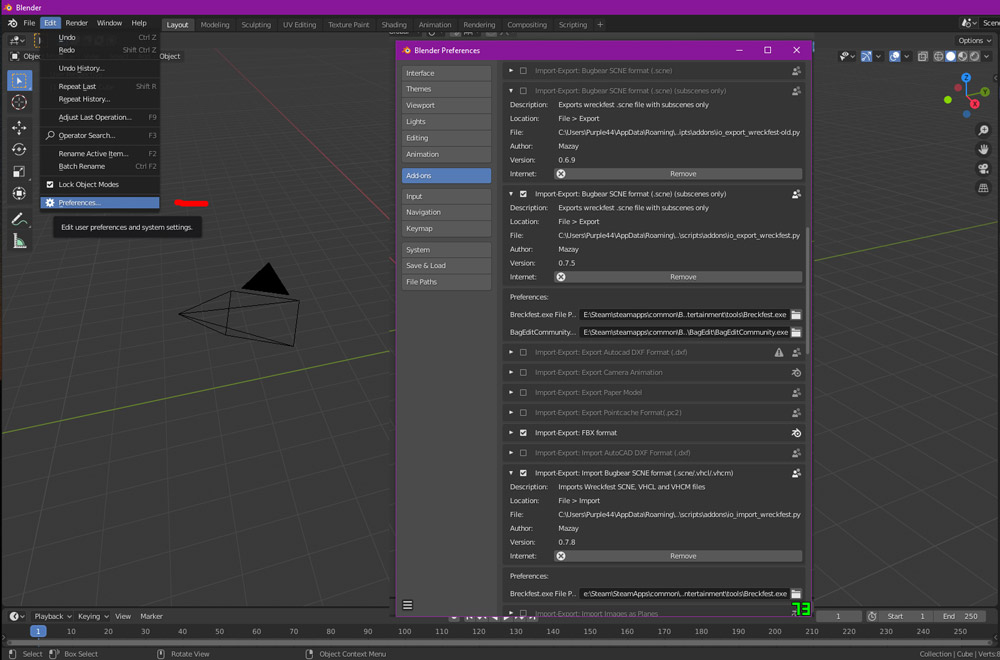This screenshot has height=660, width=1000.
Task: Click the sidebar expand arrow beside gizmo
Action: (996, 78)
